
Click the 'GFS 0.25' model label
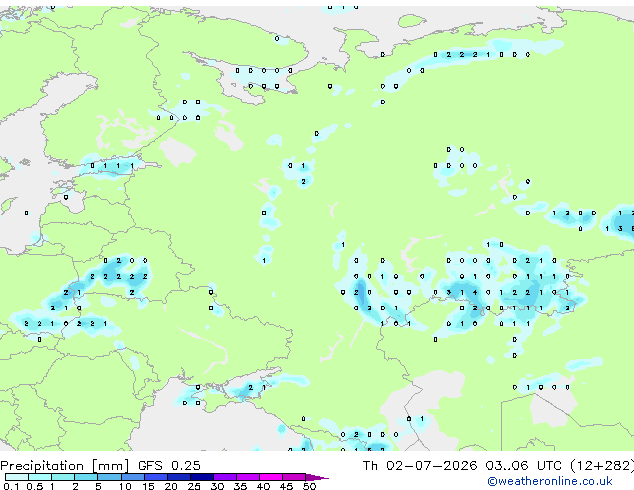pyautogui.click(x=169, y=466)
